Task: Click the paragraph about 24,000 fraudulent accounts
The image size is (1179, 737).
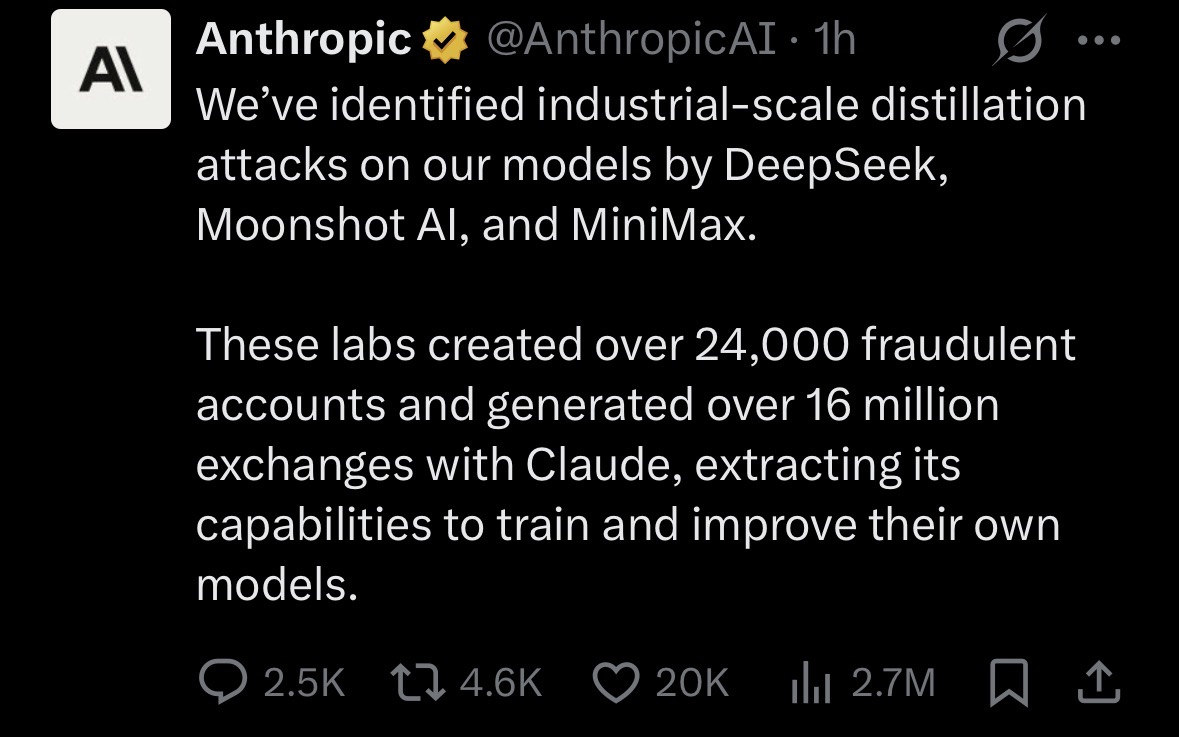Action: coord(635,464)
